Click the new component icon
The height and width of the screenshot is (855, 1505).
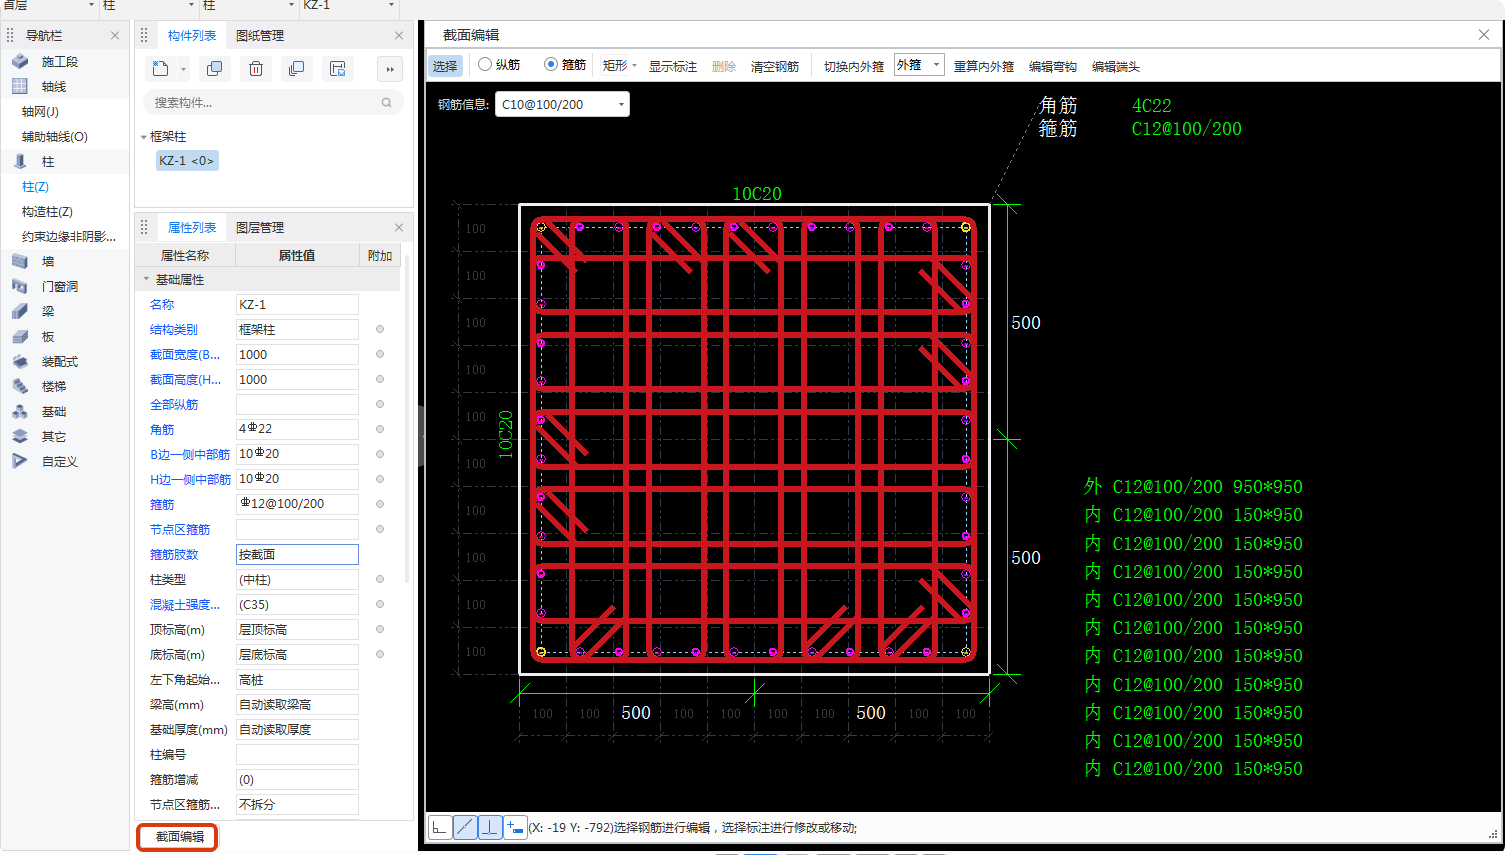(x=161, y=69)
